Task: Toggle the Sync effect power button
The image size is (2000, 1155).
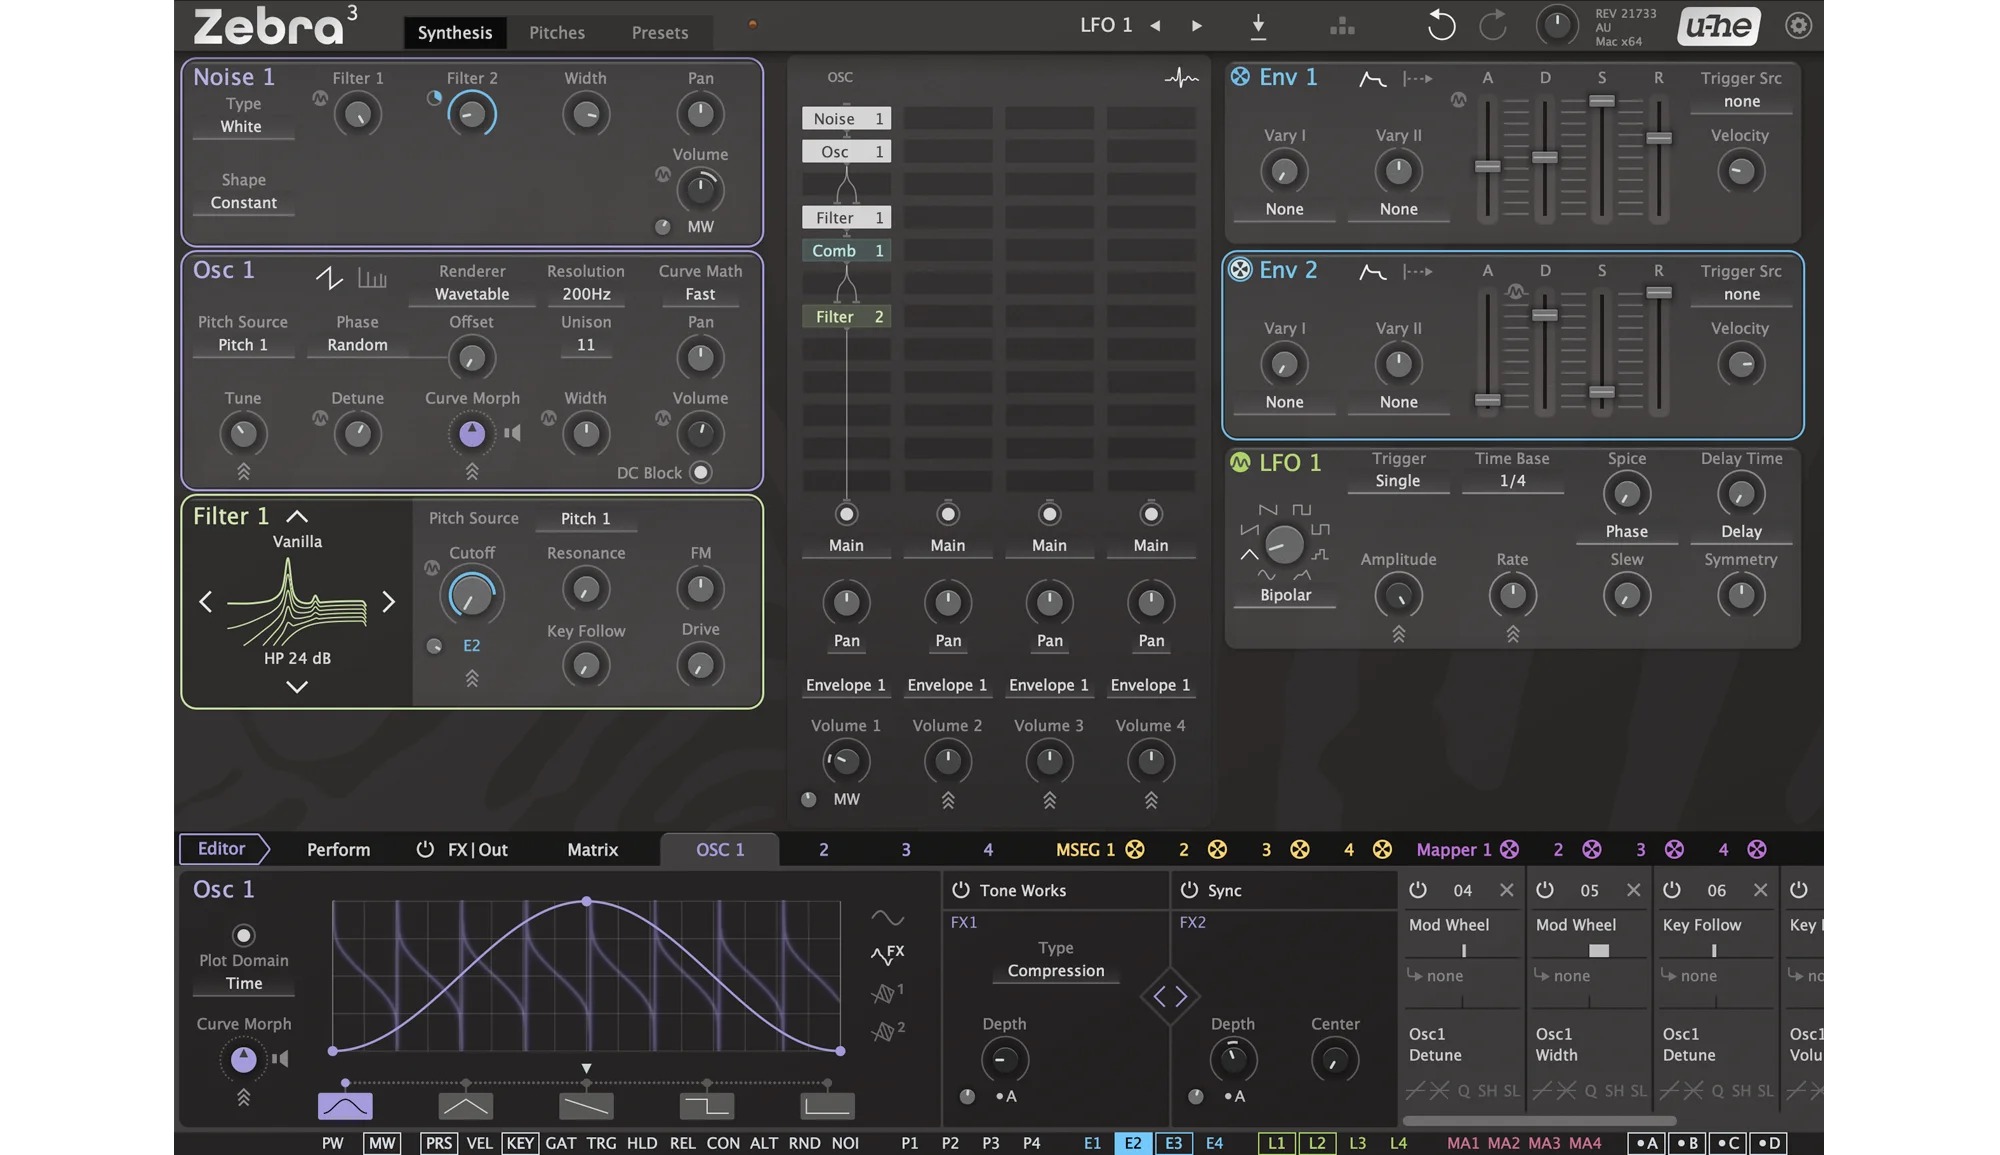Action: click(1189, 890)
